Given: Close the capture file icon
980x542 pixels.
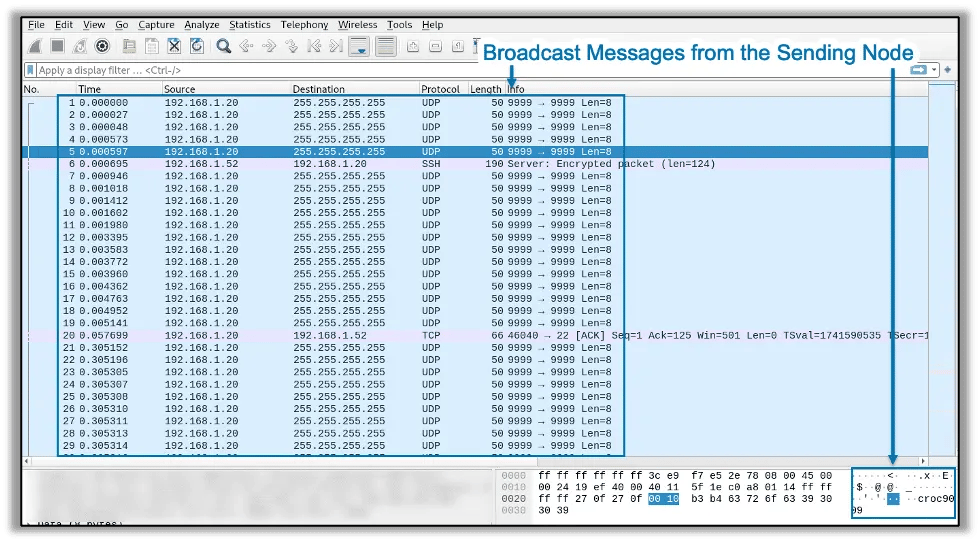Looking at the screenshot, I should coord(174,46).
